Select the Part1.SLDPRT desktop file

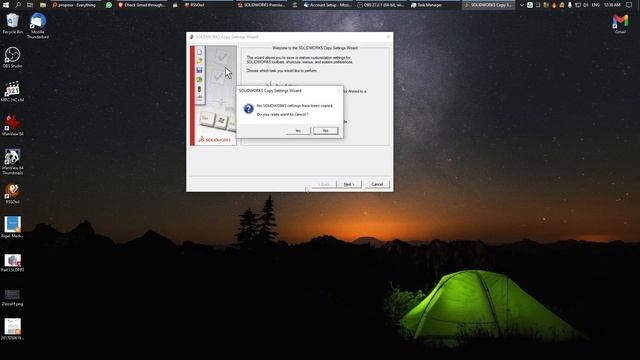(x=12, y=262)
